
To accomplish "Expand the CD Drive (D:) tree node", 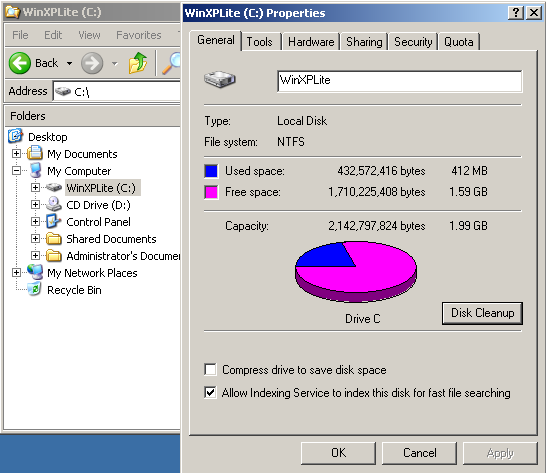I will point(35,204).
